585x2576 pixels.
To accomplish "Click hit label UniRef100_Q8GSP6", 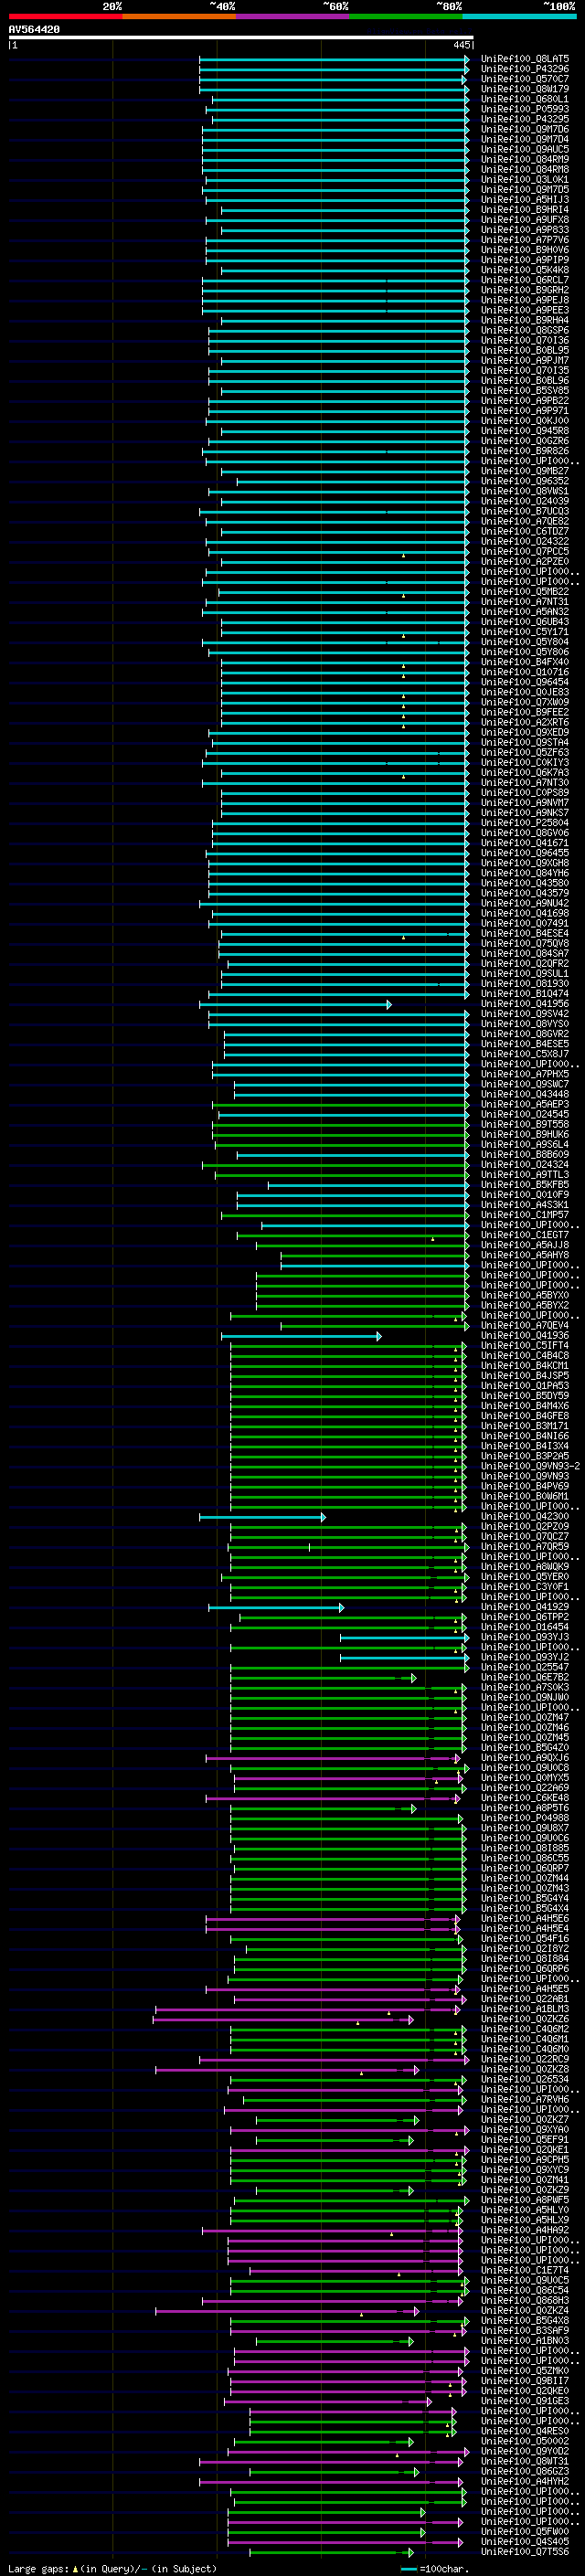I will (525, 330).
